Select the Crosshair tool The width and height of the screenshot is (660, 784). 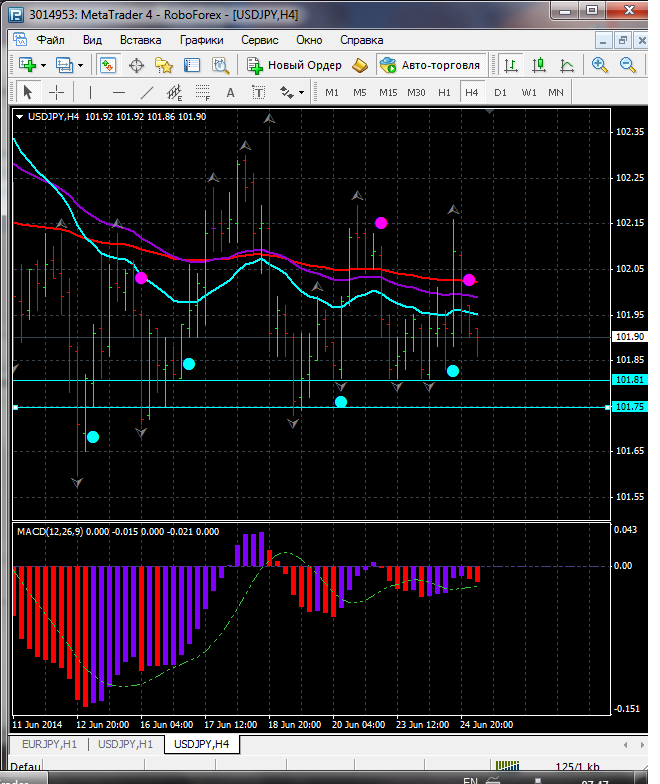coord(57,92)
